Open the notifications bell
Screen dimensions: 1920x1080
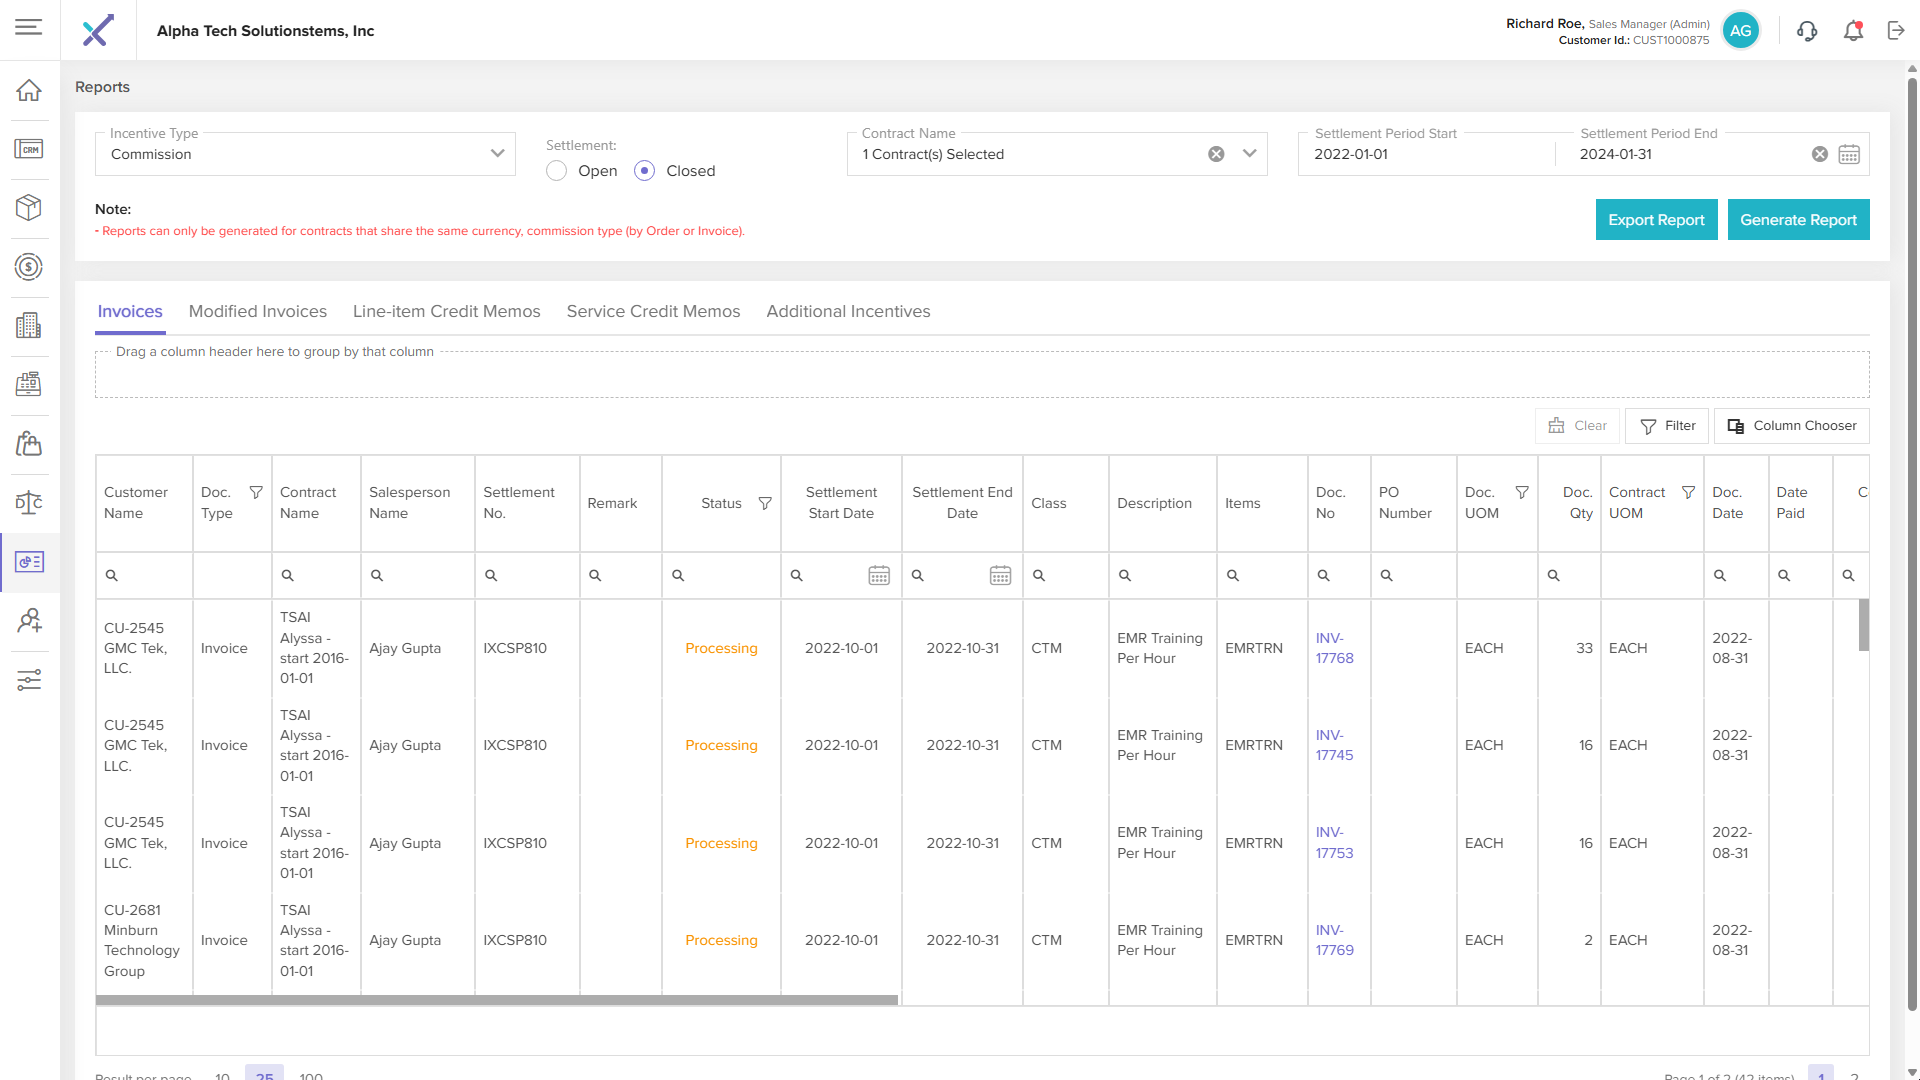[1853, 31]
